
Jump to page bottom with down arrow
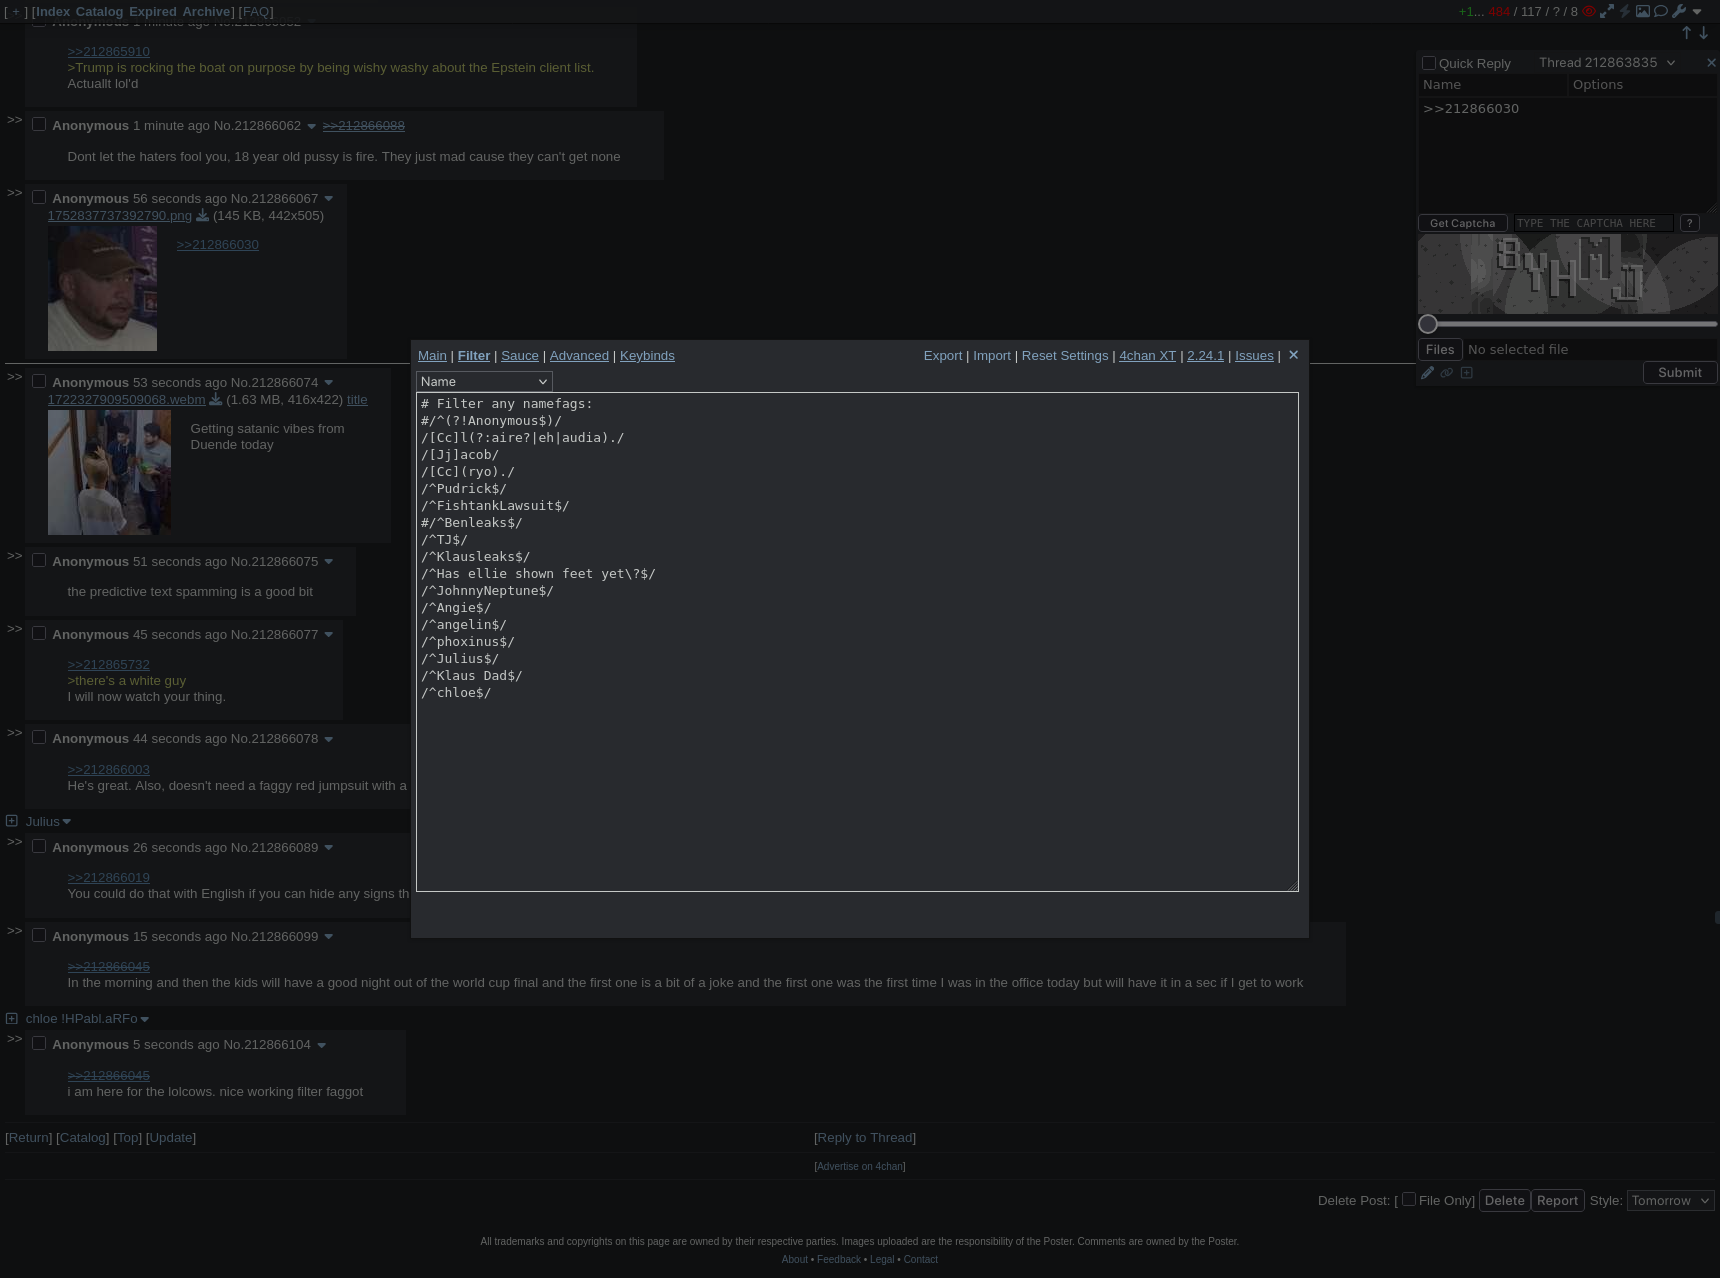1704,33
